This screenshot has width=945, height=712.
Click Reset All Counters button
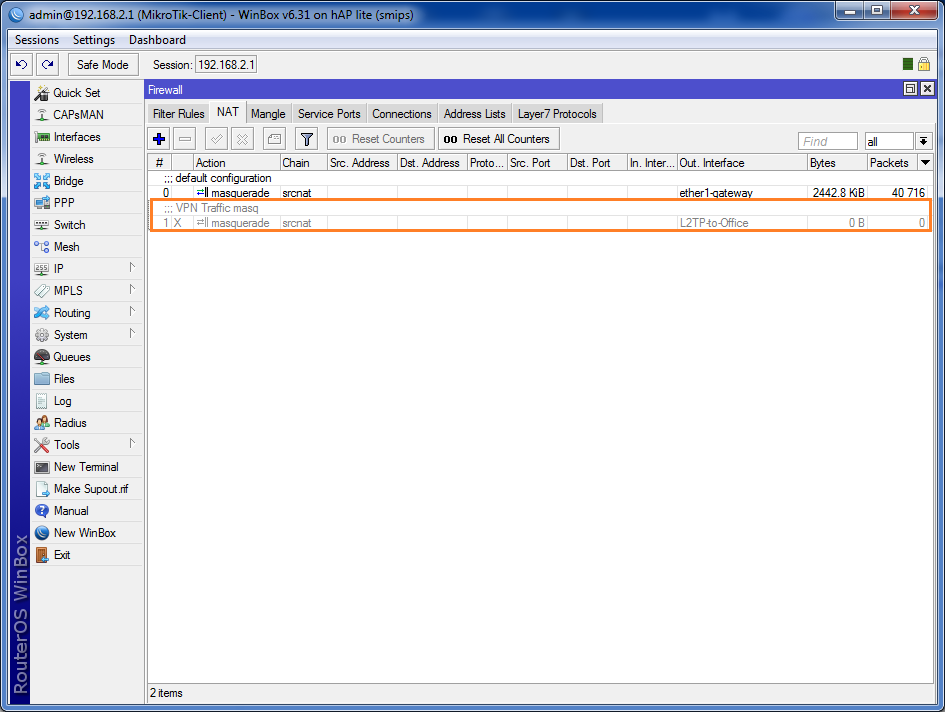499,139
